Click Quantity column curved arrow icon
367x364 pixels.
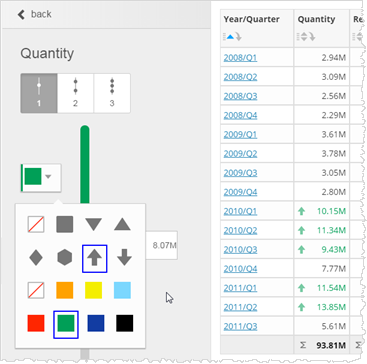tap(312, 37)
